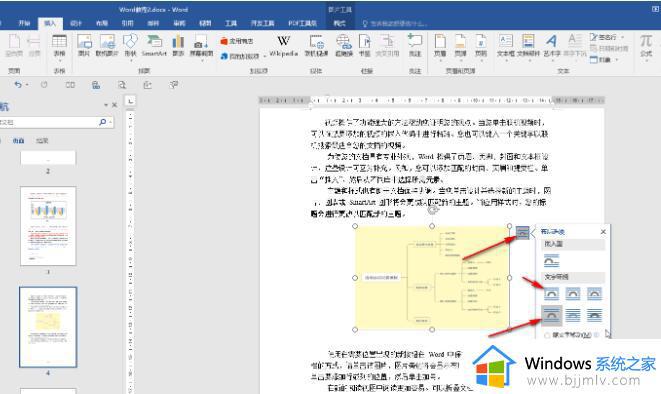Click the mind map picture in document

(432, 278)
